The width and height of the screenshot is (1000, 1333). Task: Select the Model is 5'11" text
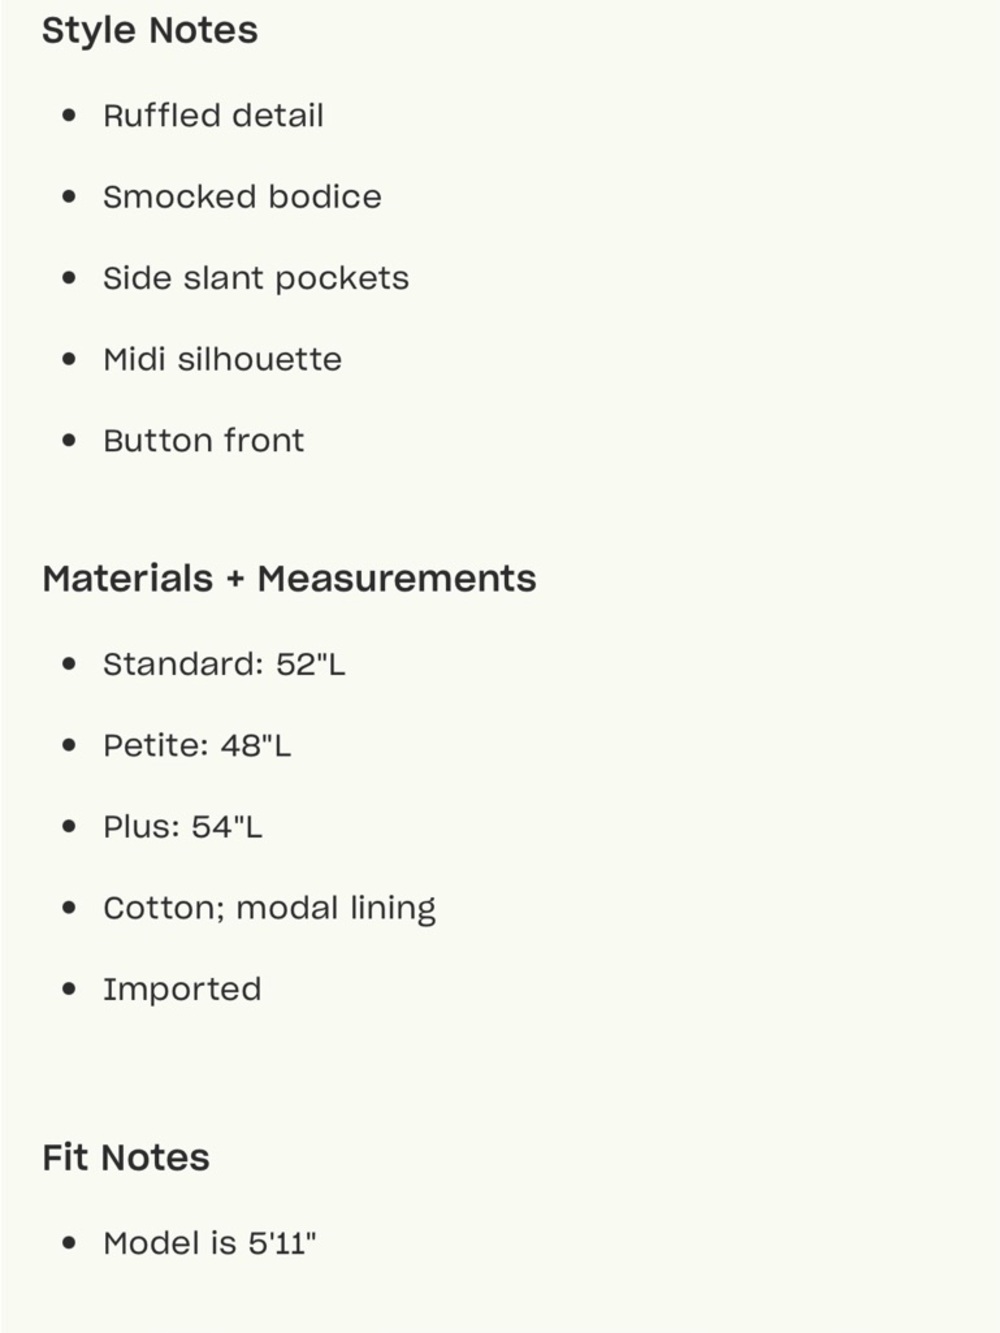click(x=210, y=1243)
